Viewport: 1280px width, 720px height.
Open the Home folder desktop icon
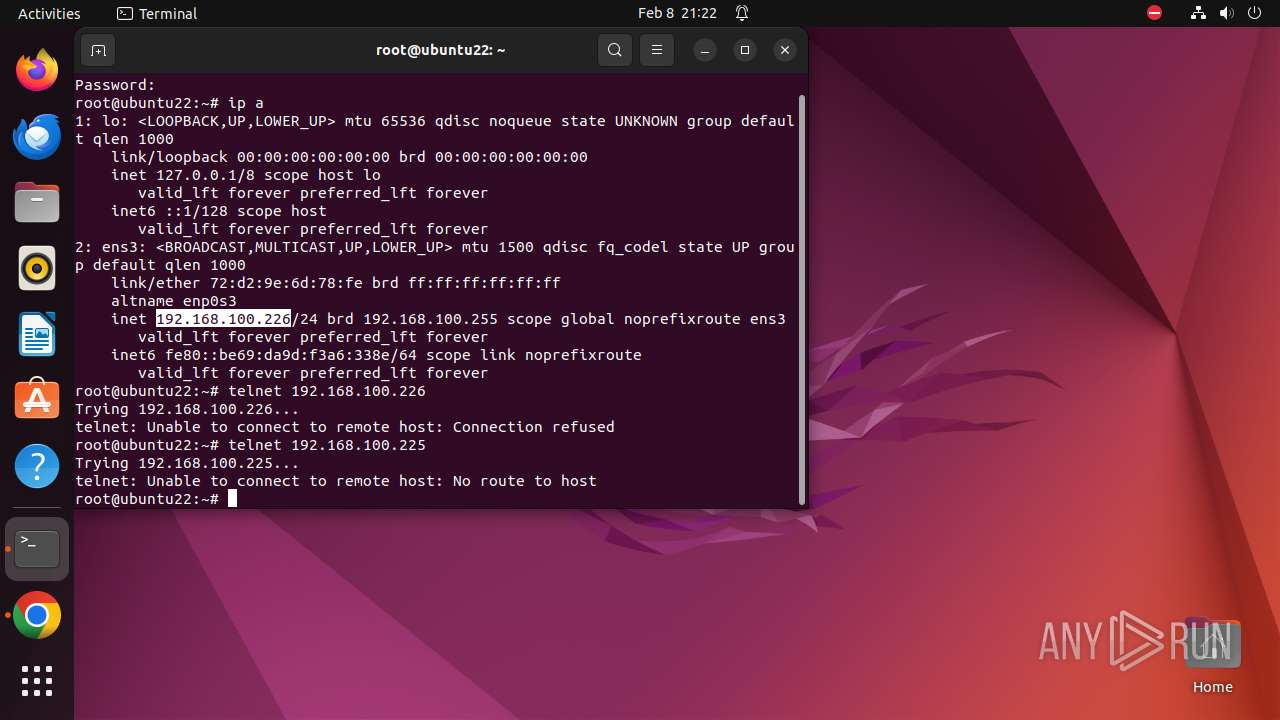coord(1213,656)
